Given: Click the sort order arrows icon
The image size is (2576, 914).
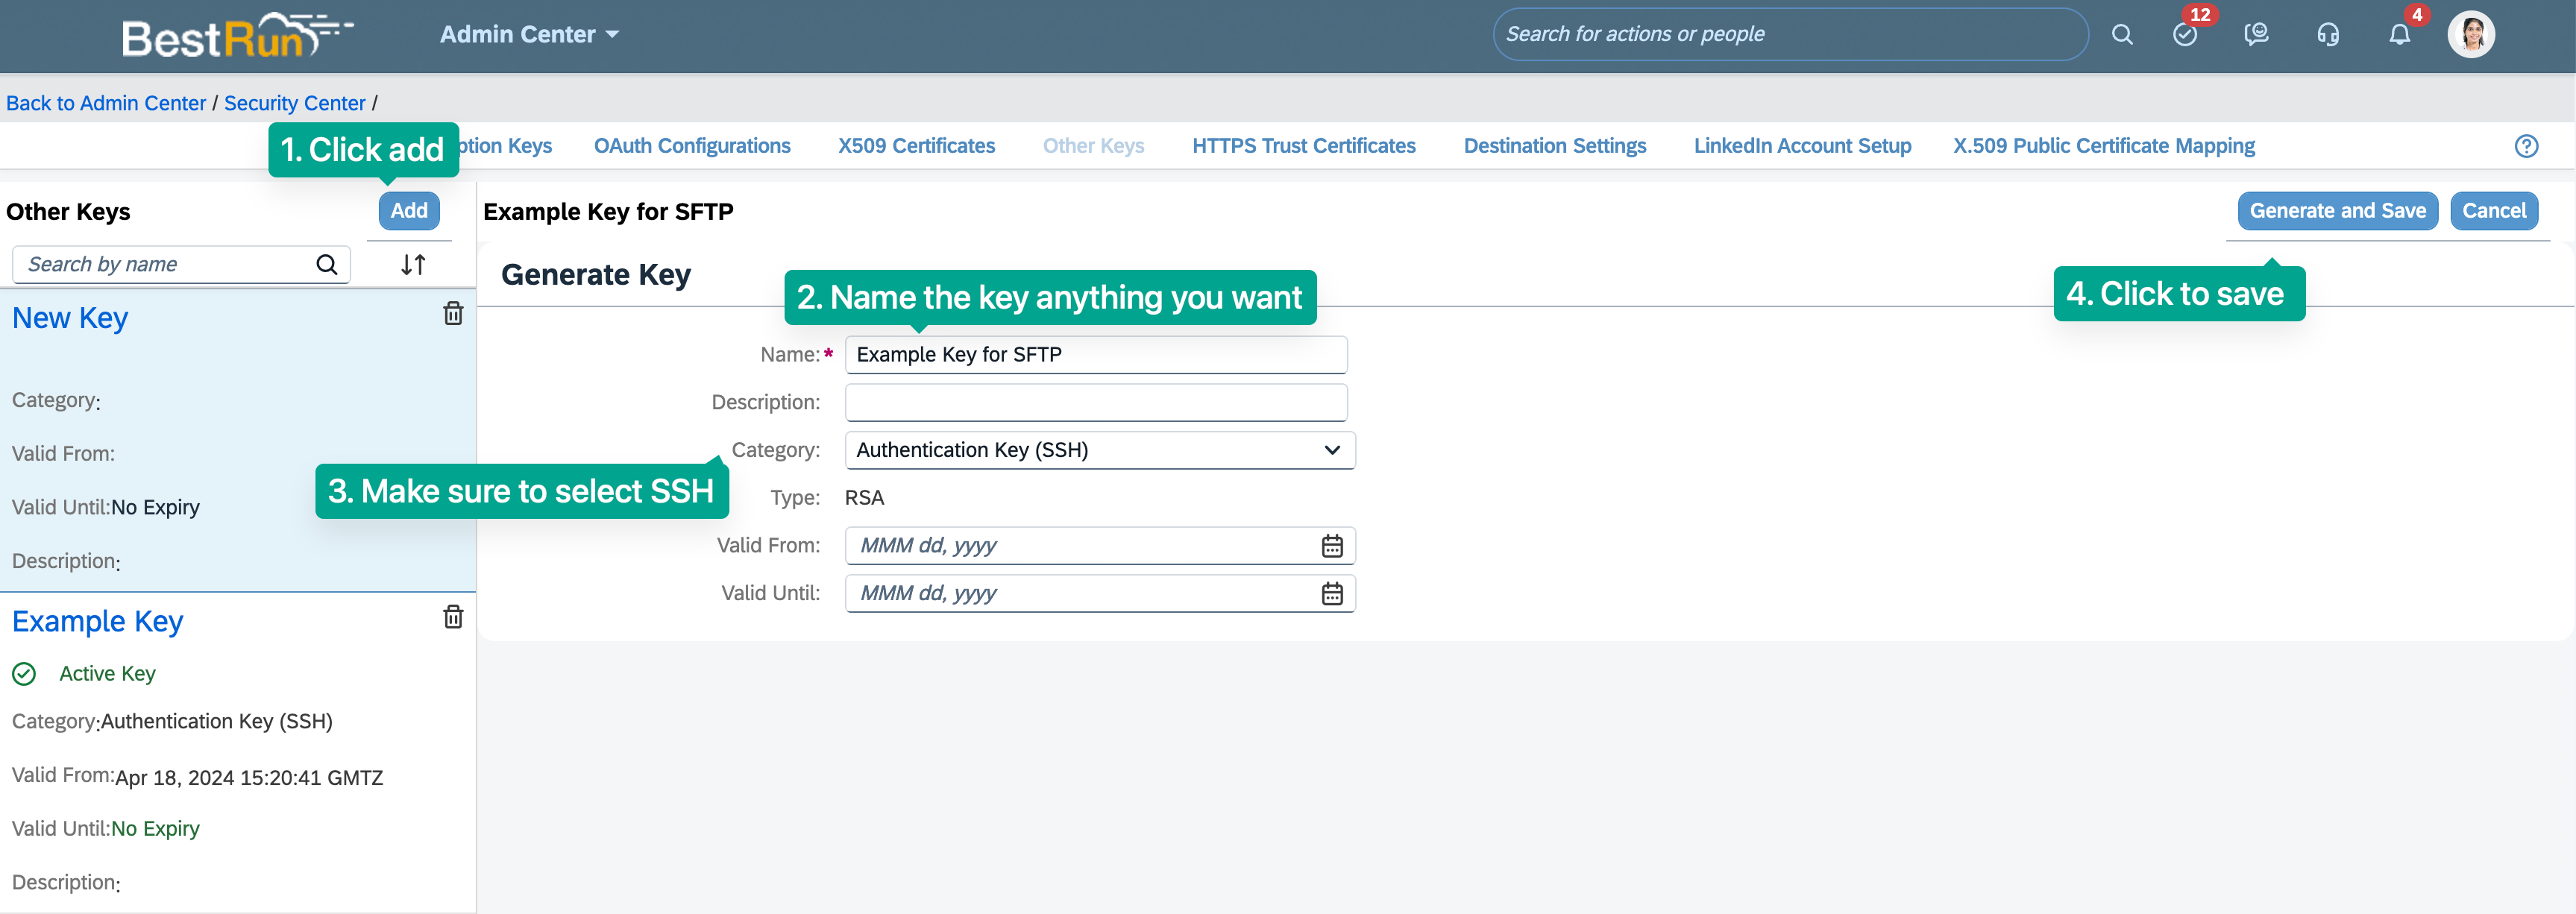Looking at the screenshot, I should [x=413, y=265].
